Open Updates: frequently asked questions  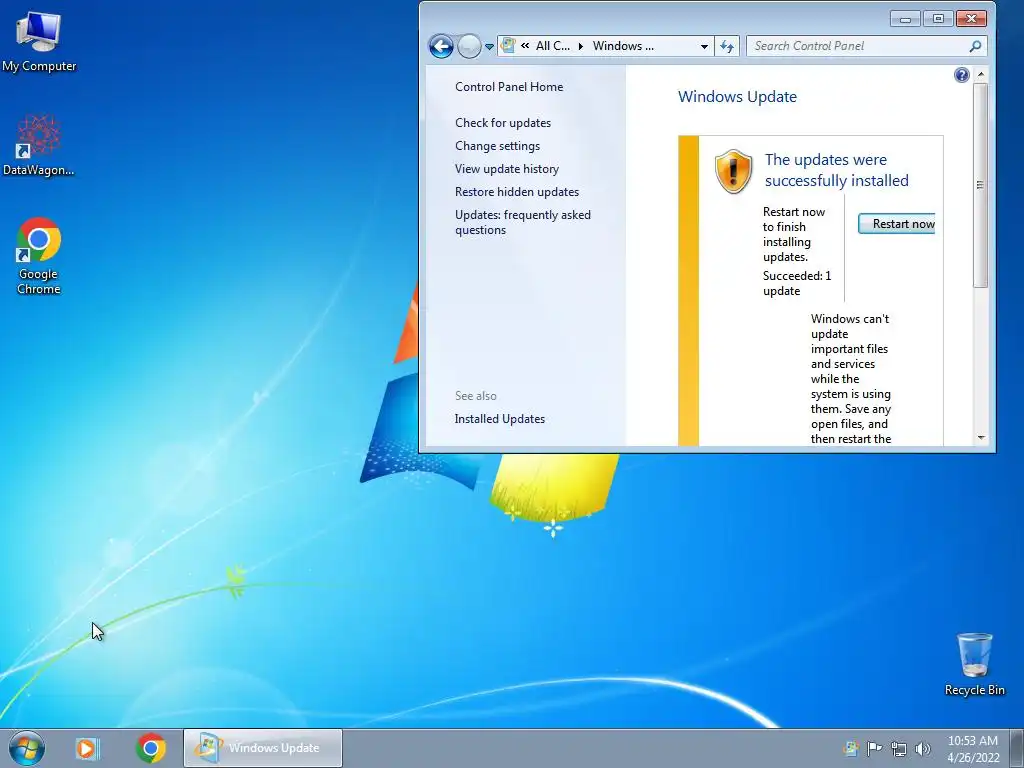(522, 222)
